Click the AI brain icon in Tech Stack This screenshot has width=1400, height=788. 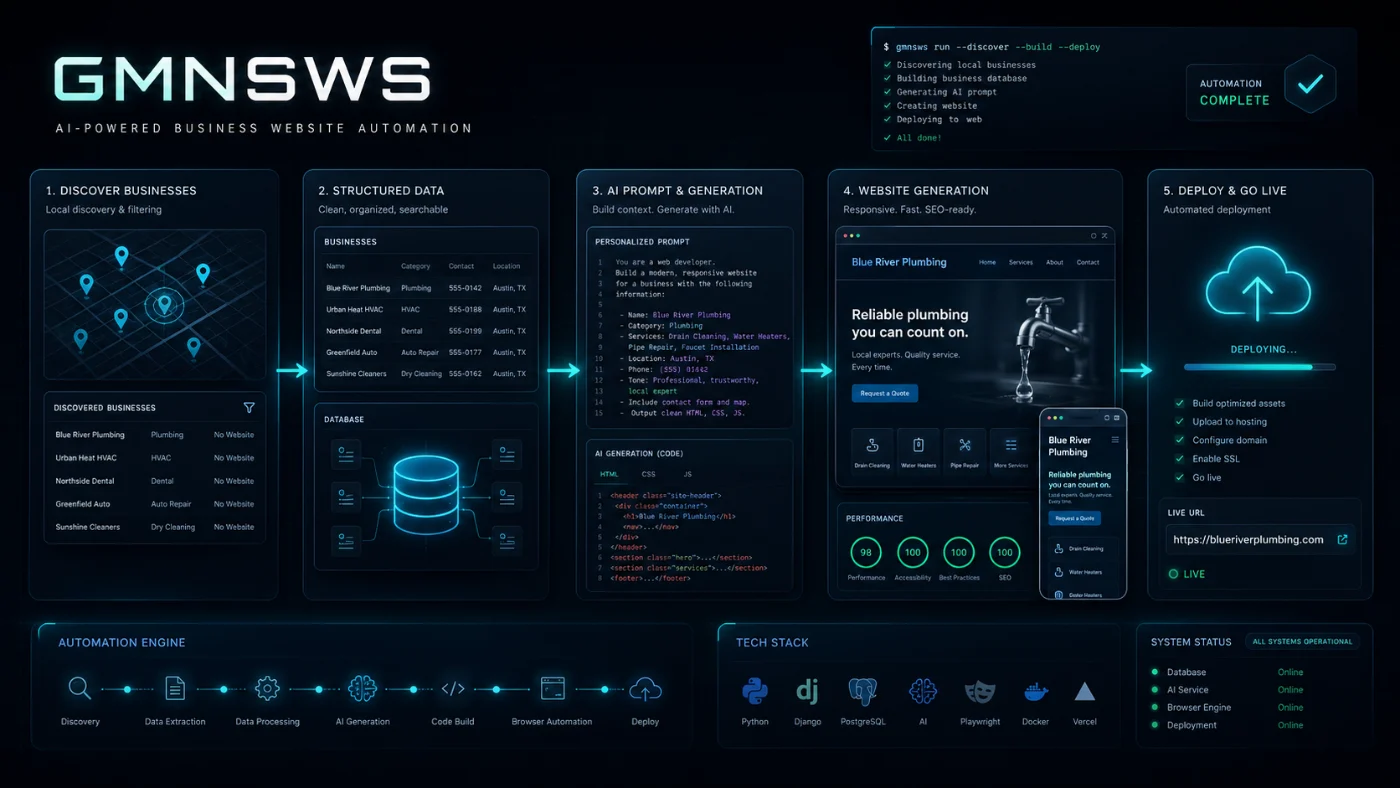point(922,691)
